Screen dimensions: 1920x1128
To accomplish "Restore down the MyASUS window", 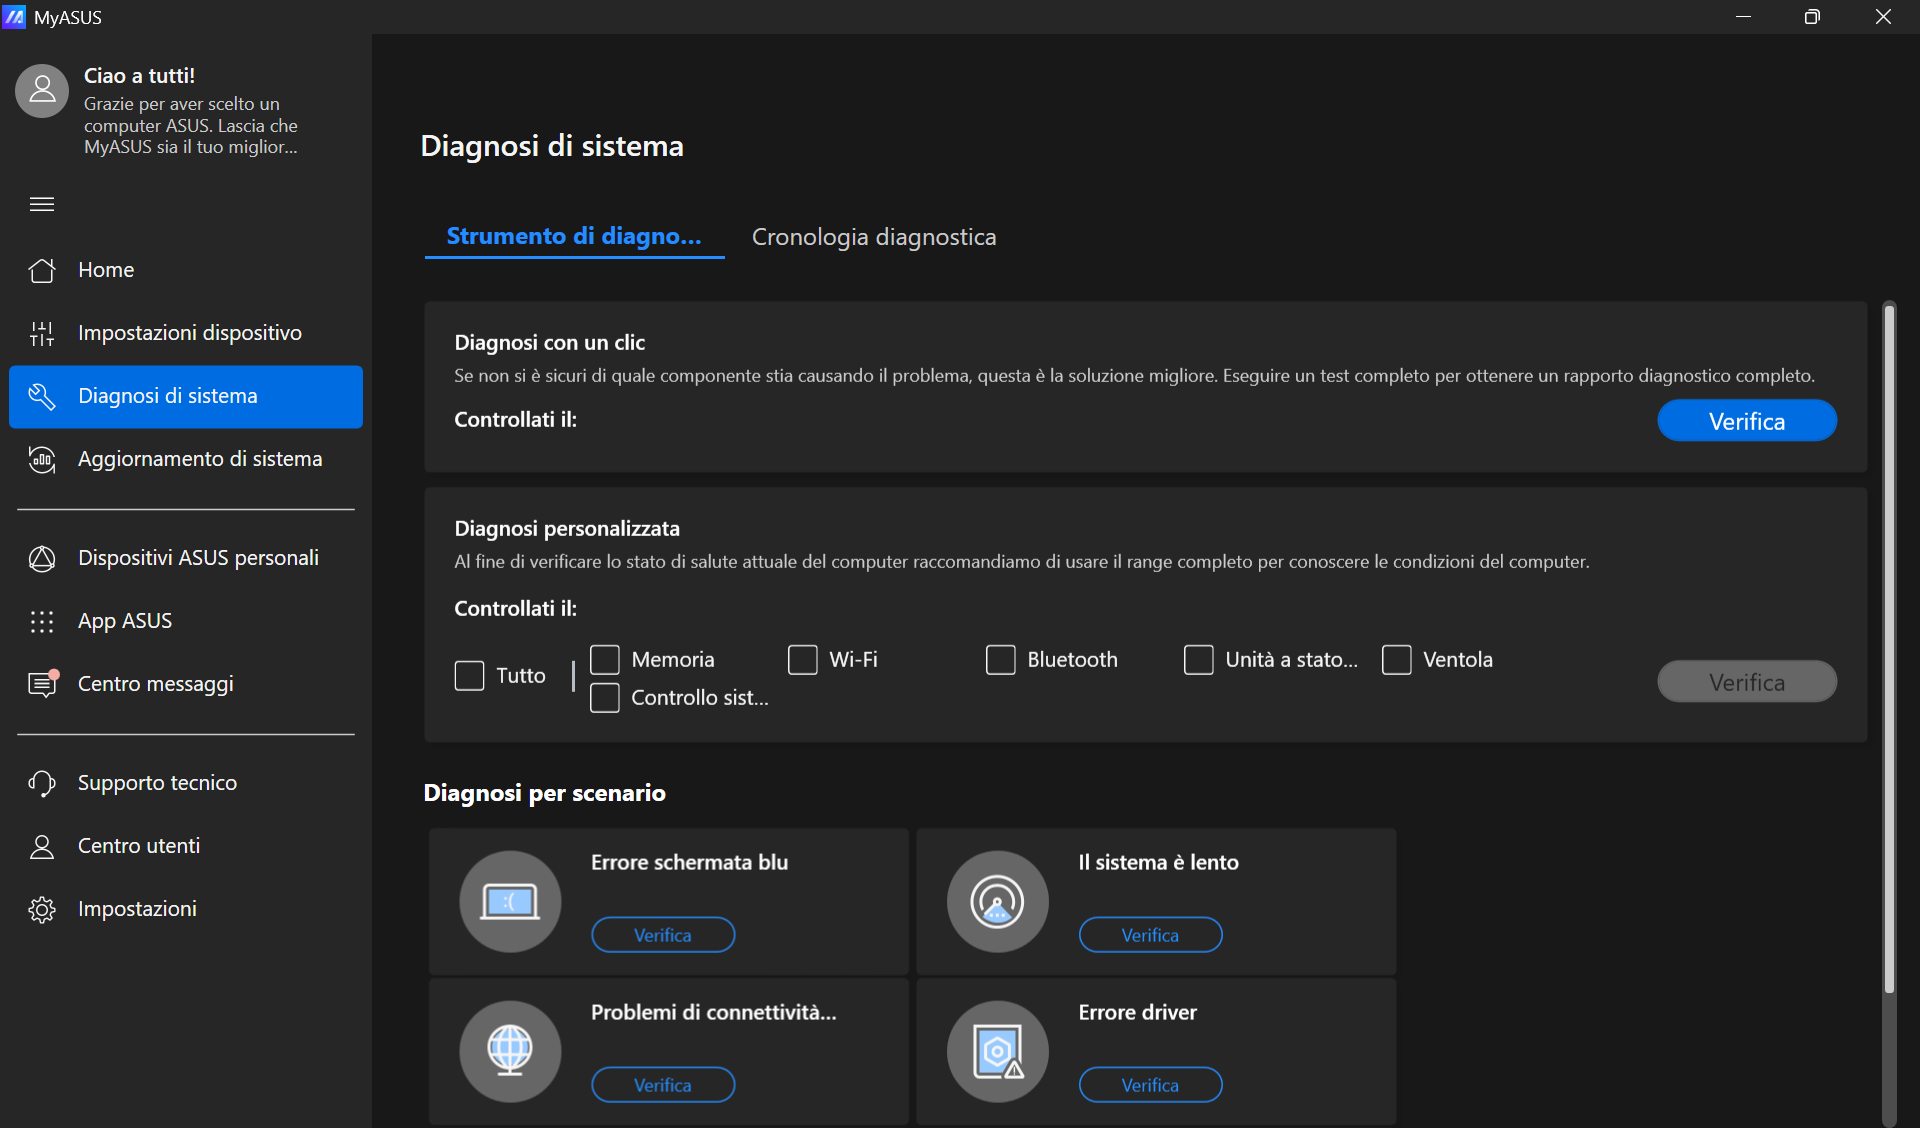I will (1812, 17).
